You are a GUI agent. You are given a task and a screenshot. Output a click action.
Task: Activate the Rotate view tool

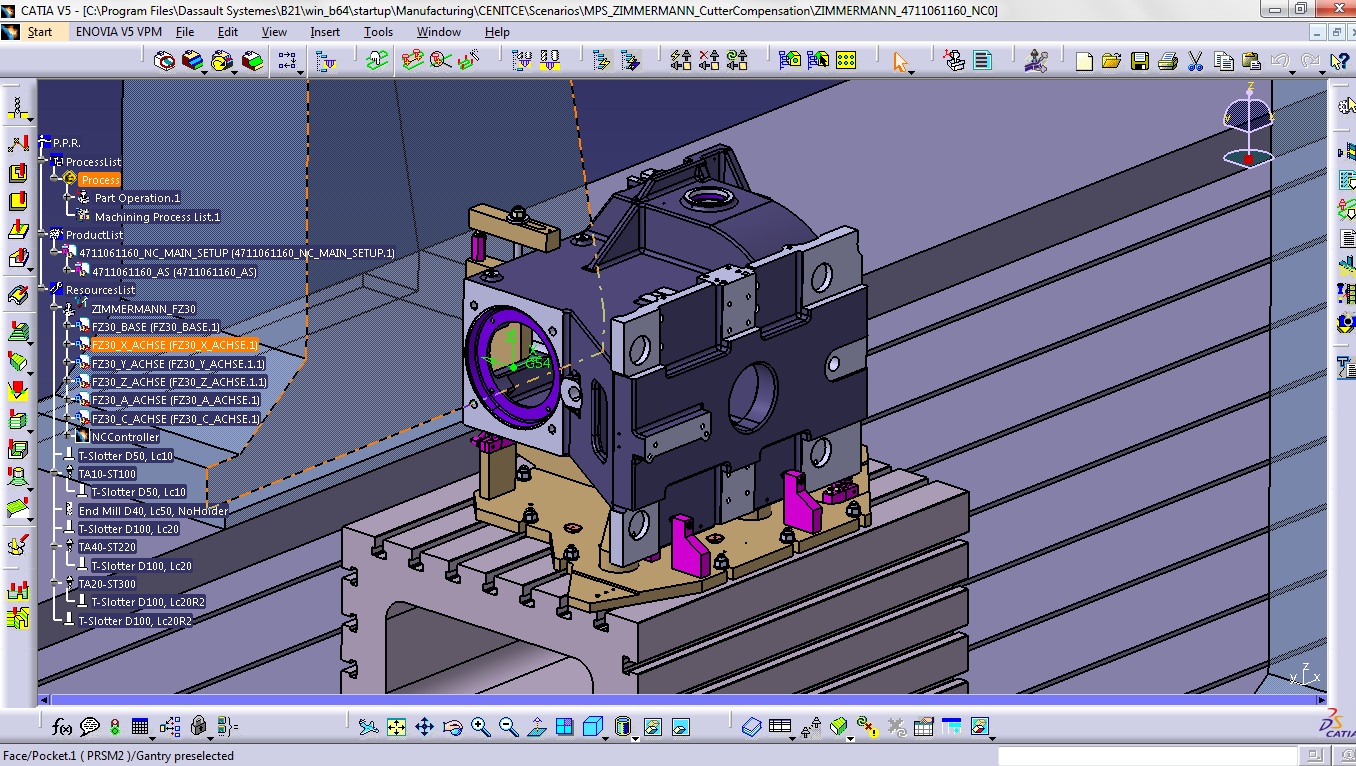pos(452,727)
